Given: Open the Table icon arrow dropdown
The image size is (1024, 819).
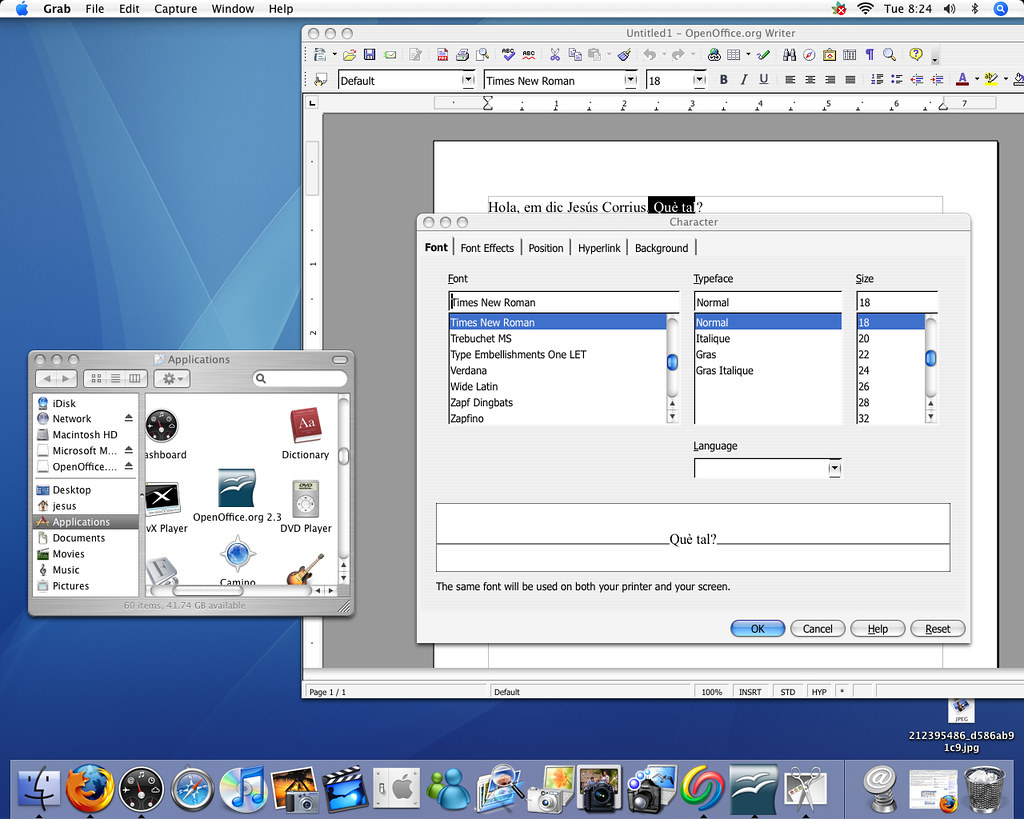Looking at the screenshot, I should [748, 55].
